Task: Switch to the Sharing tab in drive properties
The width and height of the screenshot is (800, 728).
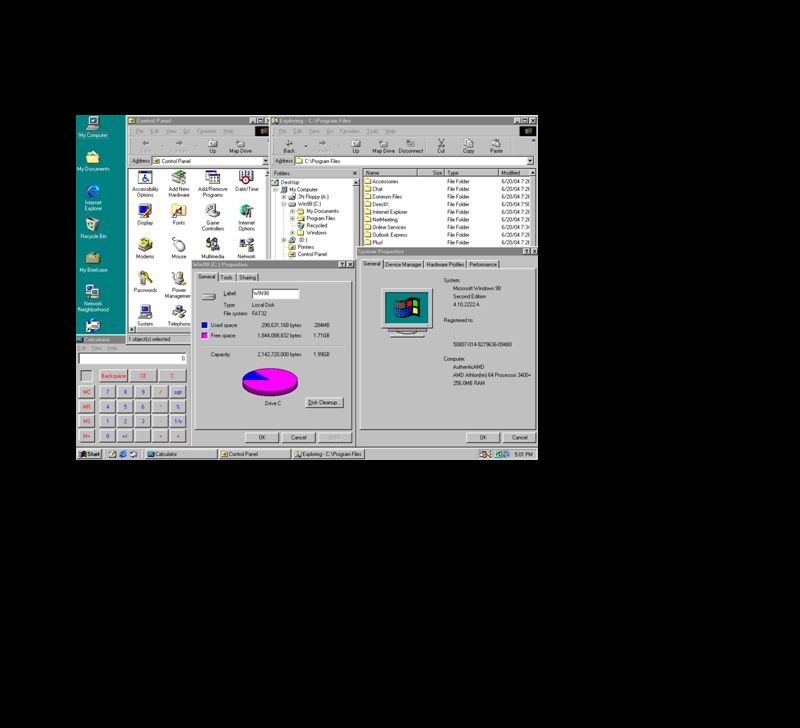Action: pos(247,278)
